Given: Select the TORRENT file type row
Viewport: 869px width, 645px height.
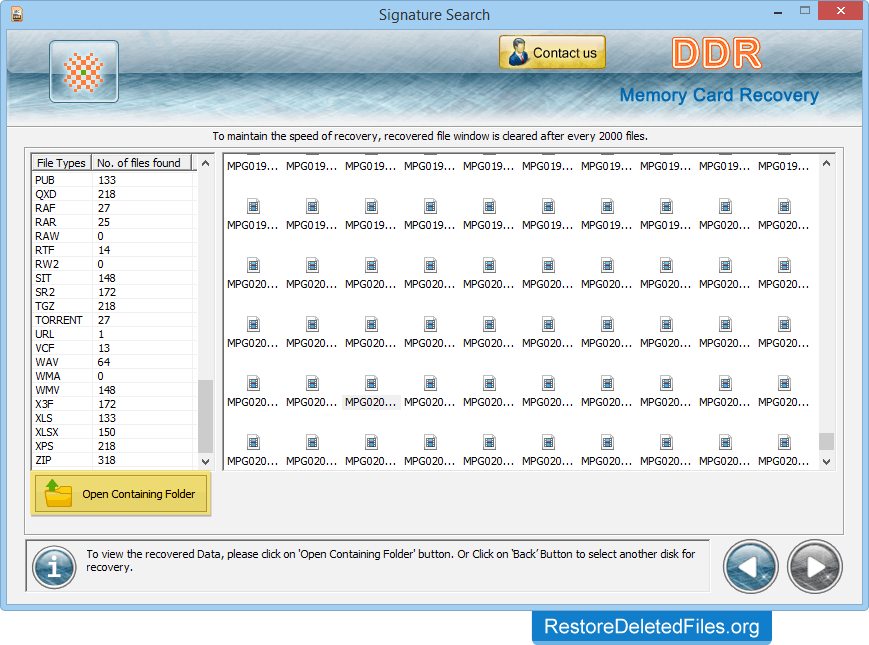Looking at the screenshot, I should tap(114, 320).
